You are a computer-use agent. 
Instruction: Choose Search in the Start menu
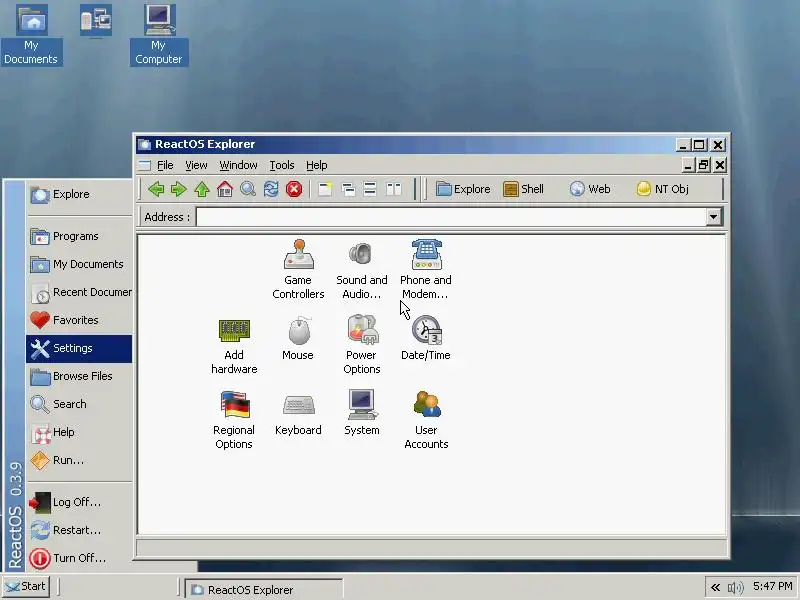click(x=79, y=405)
